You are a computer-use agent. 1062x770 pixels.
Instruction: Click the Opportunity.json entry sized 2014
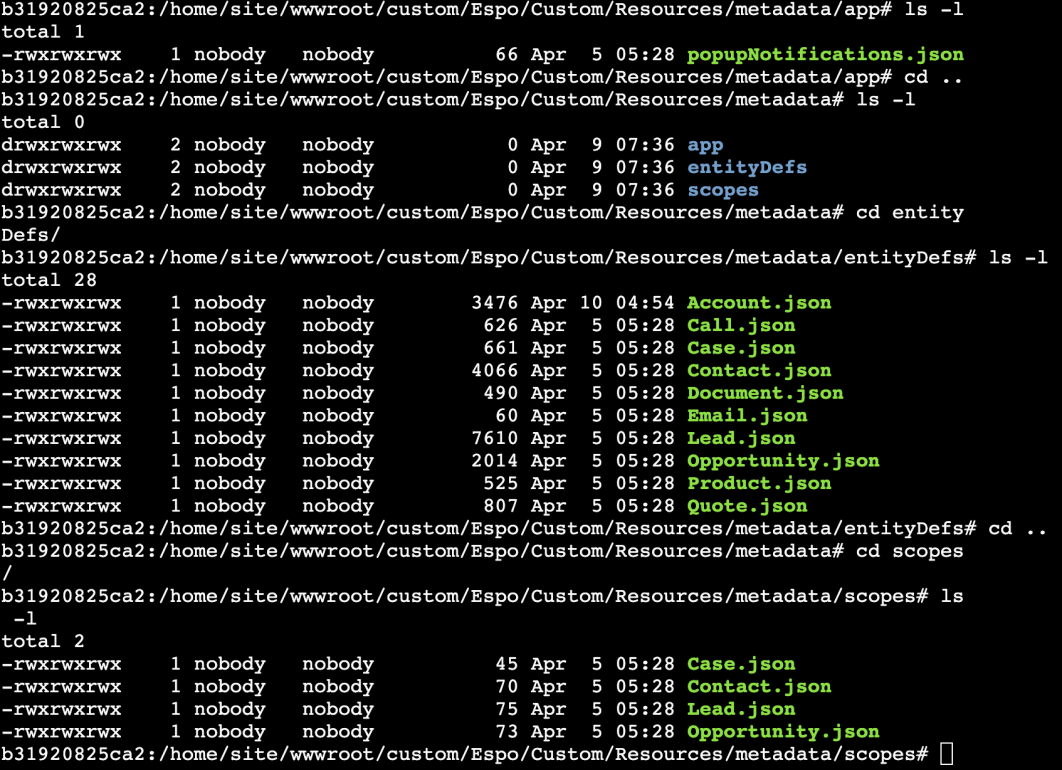coord(782,461)
